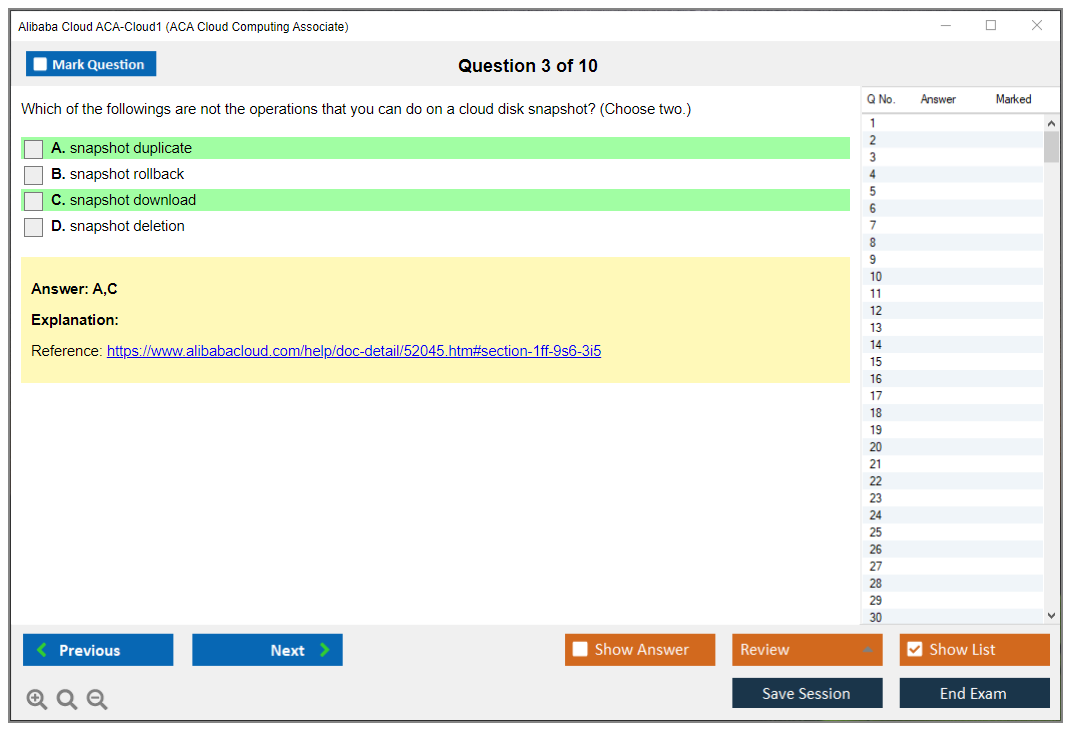Toggle the Show Answer checkbox
1075x735 pixels.
coord(581,650)
